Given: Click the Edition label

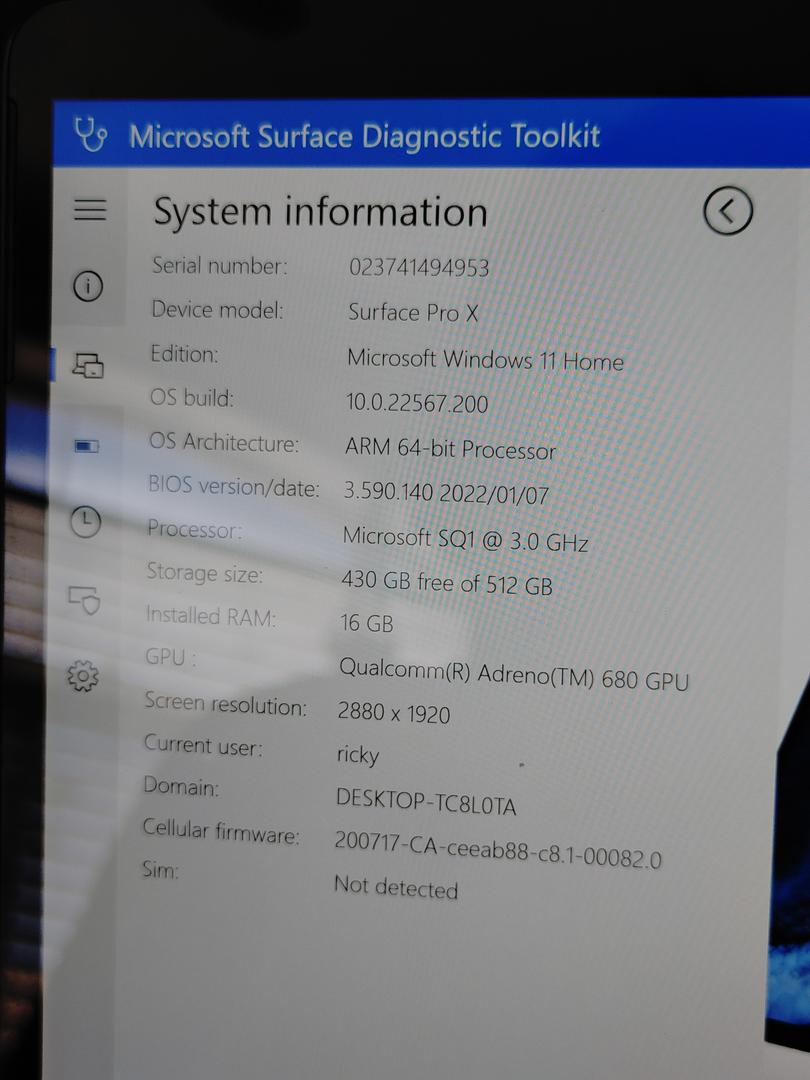Looking at the screenshot, I should pyautogui.click(x=184, y=354).
